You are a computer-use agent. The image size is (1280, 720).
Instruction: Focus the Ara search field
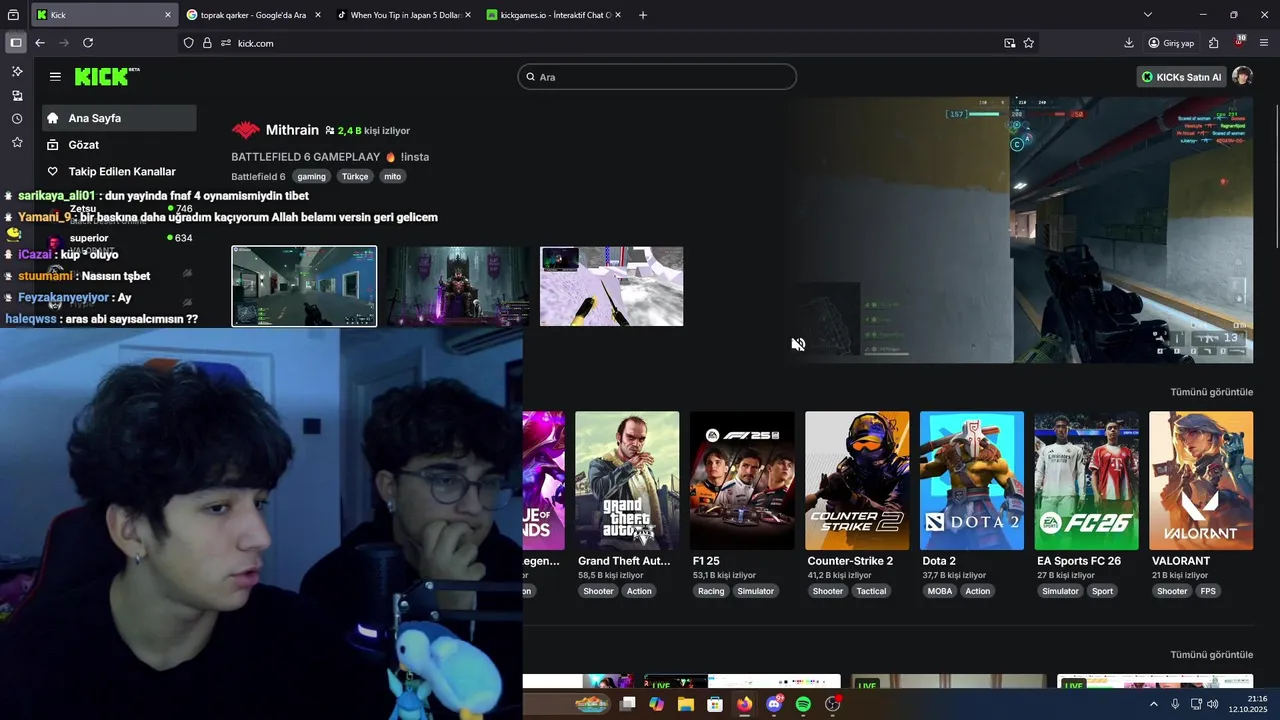click(x=657, y=77)
